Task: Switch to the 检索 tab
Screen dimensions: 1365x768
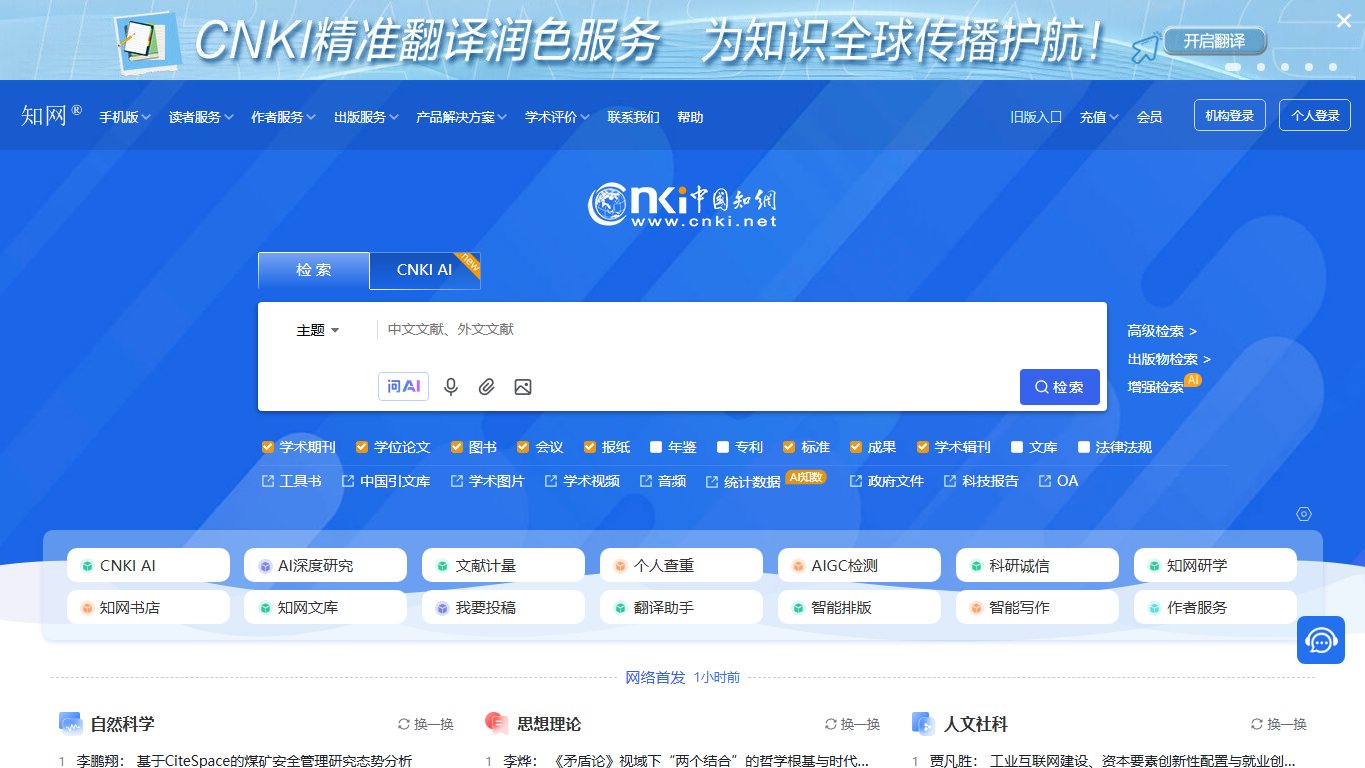Action: coord(314,270)
